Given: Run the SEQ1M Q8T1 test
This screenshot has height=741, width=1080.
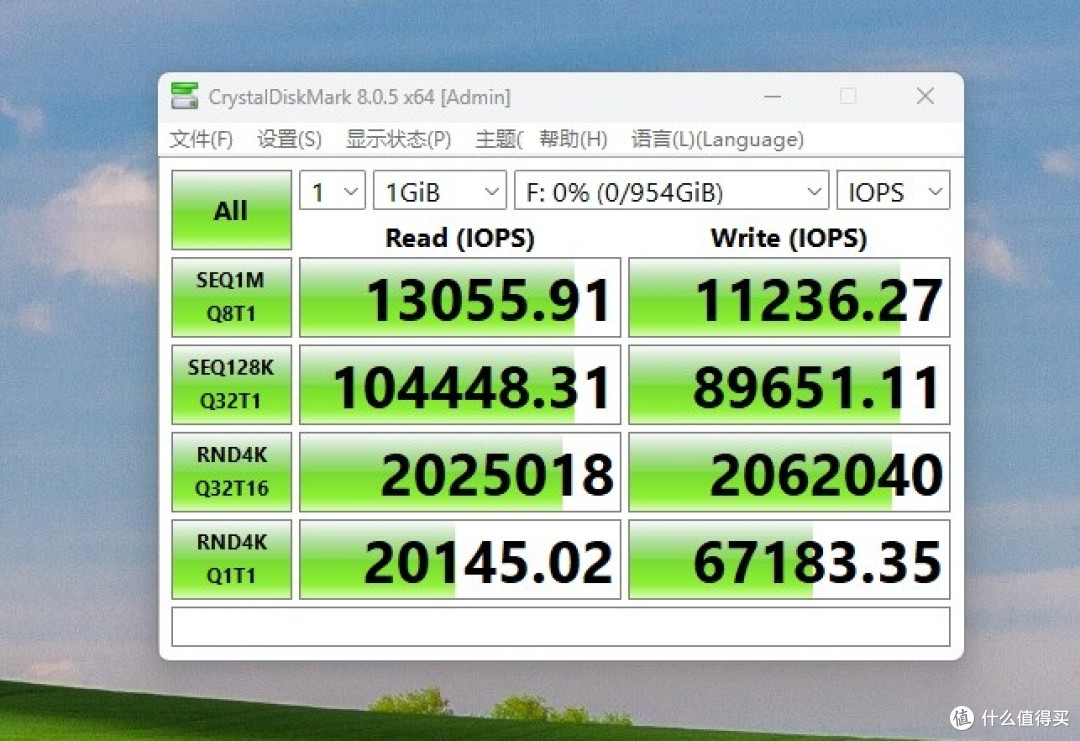Looking at the screenshot, I should 231,298.
